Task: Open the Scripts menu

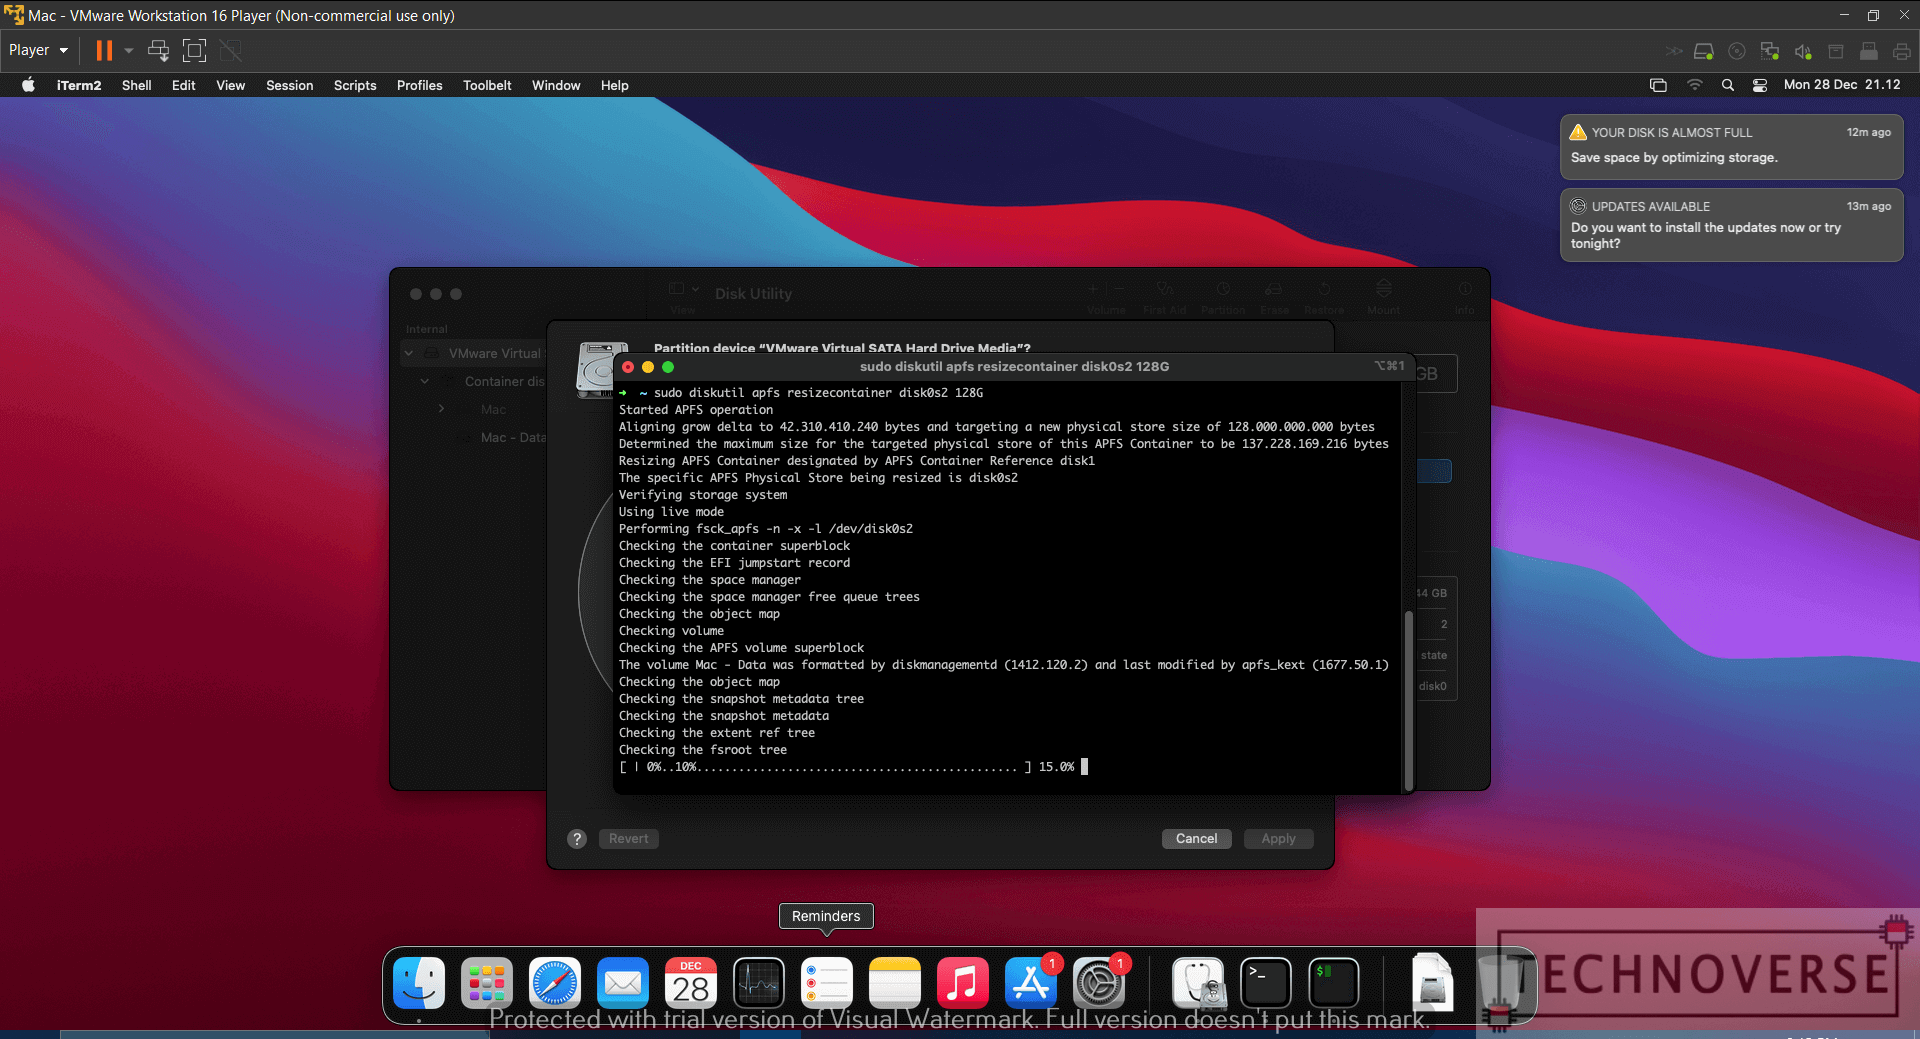Action: tap(355, 85)
